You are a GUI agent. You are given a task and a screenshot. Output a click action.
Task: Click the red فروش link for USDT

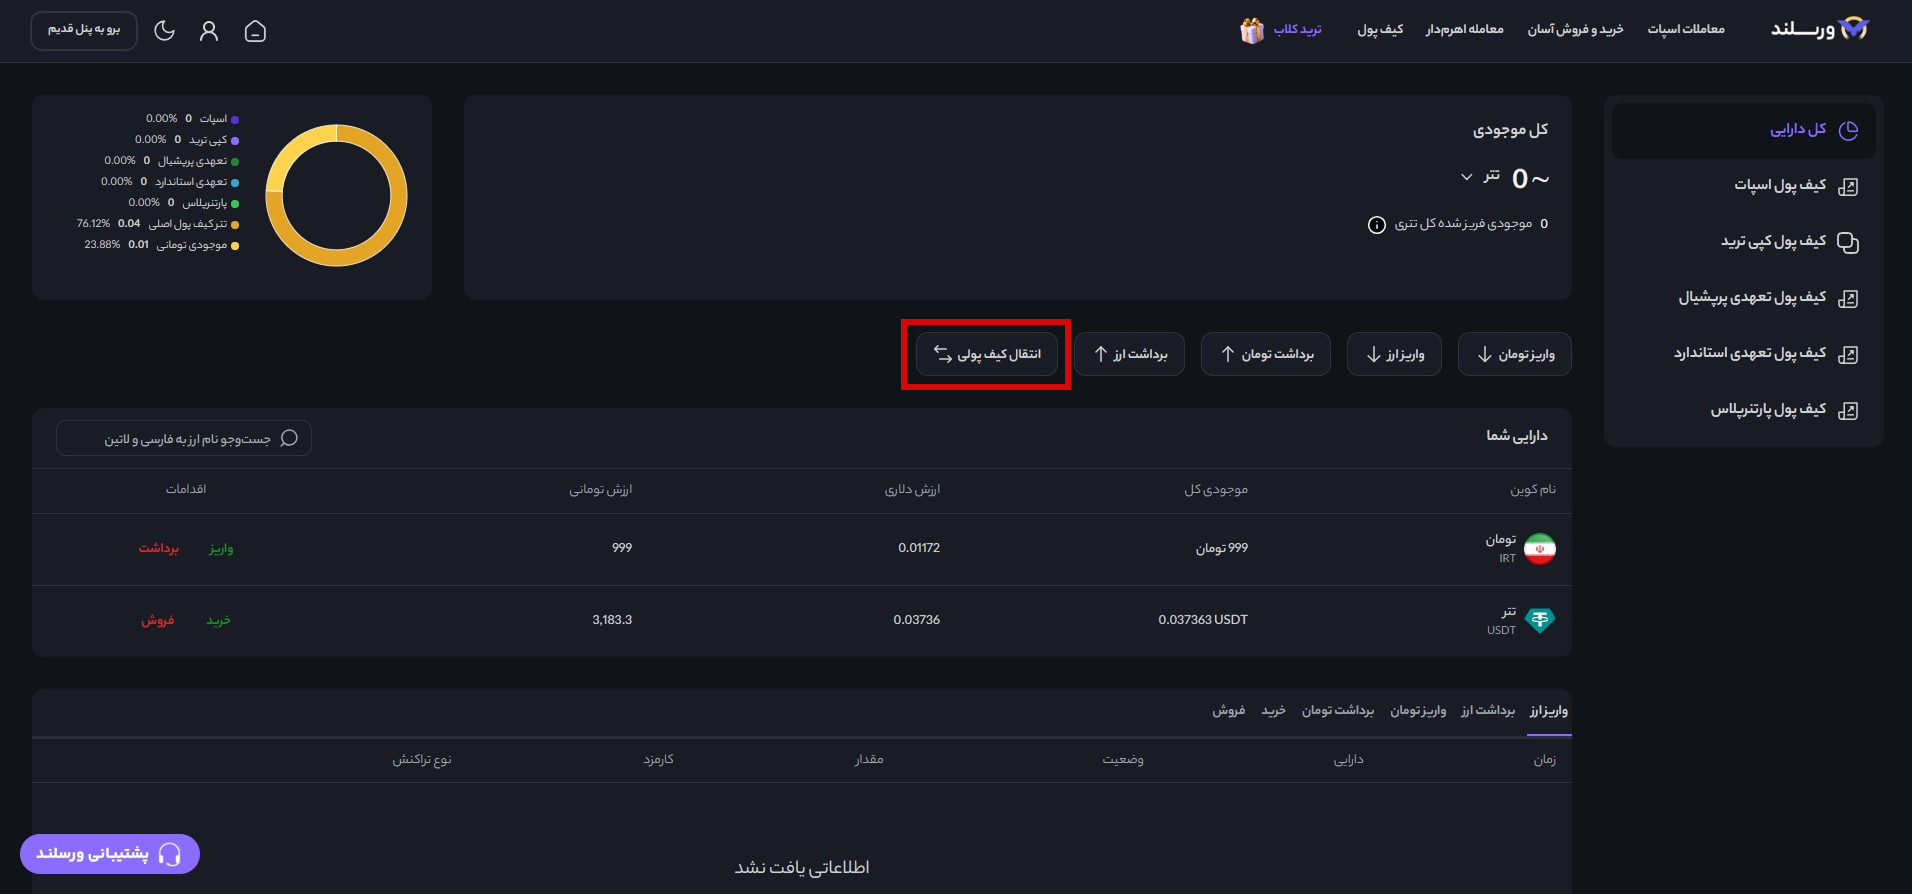click(157, 620)
